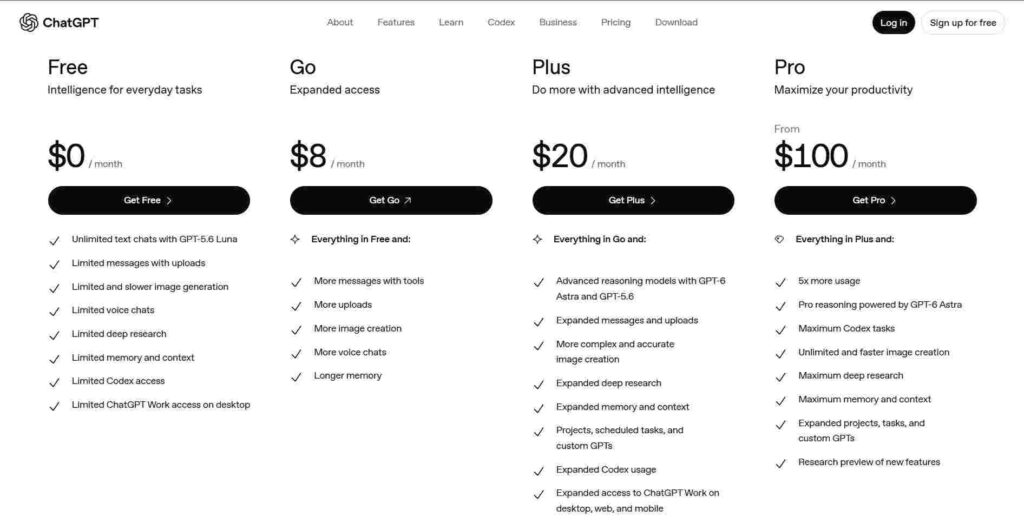
Task: Click checkmark beside Limited Codex access
Action: pyautogui.click(x=54, y=382)
